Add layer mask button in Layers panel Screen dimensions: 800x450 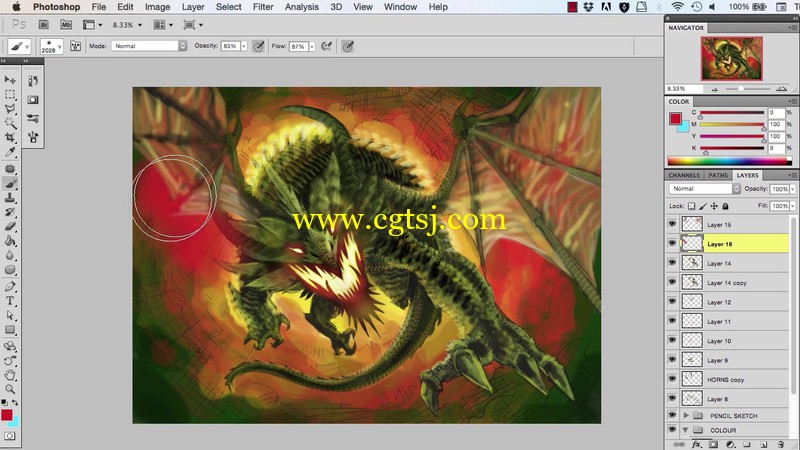[713, 444]
